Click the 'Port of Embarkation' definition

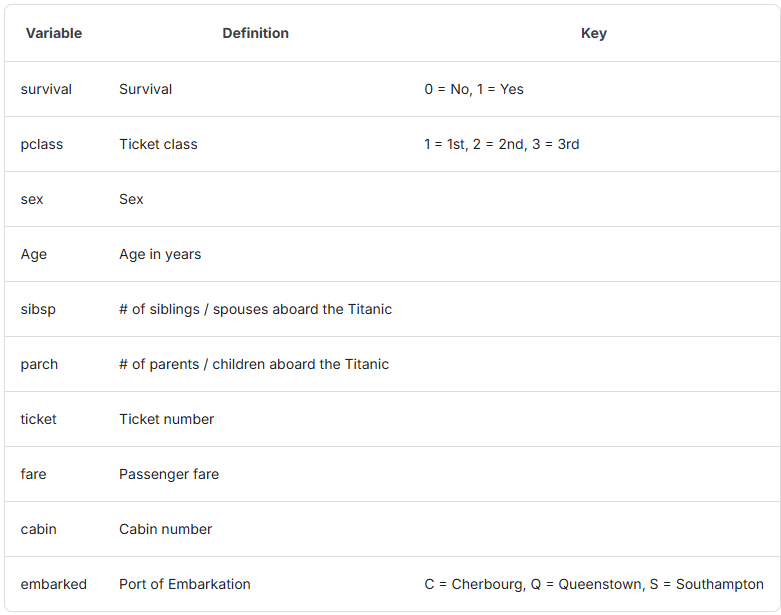[185, 584]
